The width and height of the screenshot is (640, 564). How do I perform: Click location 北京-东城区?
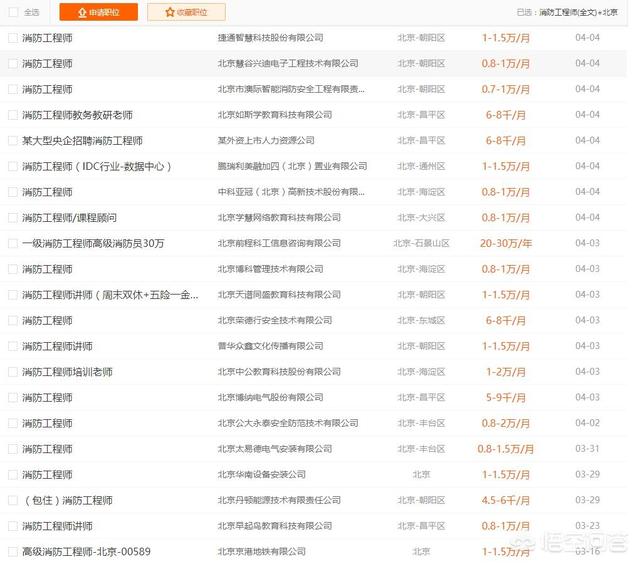pos(421,321)
